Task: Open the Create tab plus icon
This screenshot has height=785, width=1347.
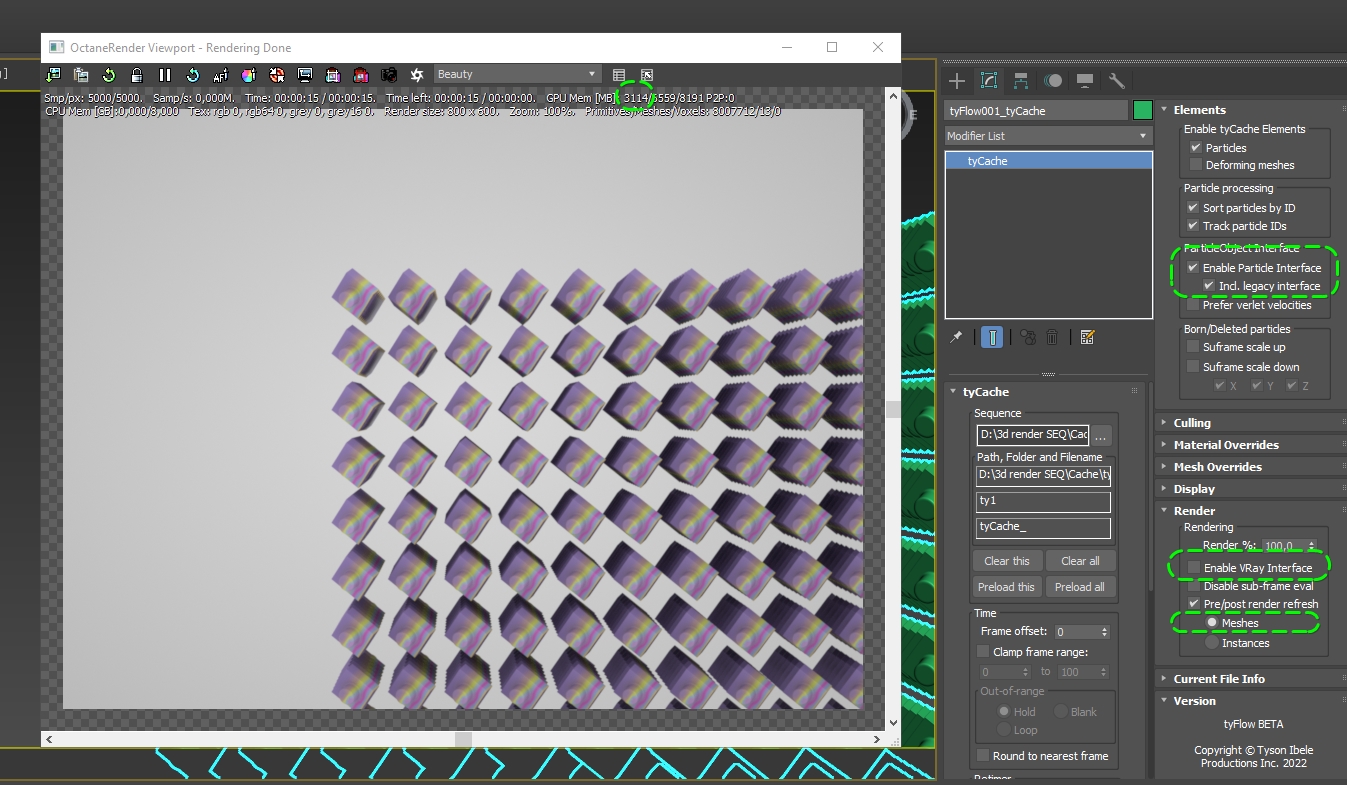Action: [957, 81]
